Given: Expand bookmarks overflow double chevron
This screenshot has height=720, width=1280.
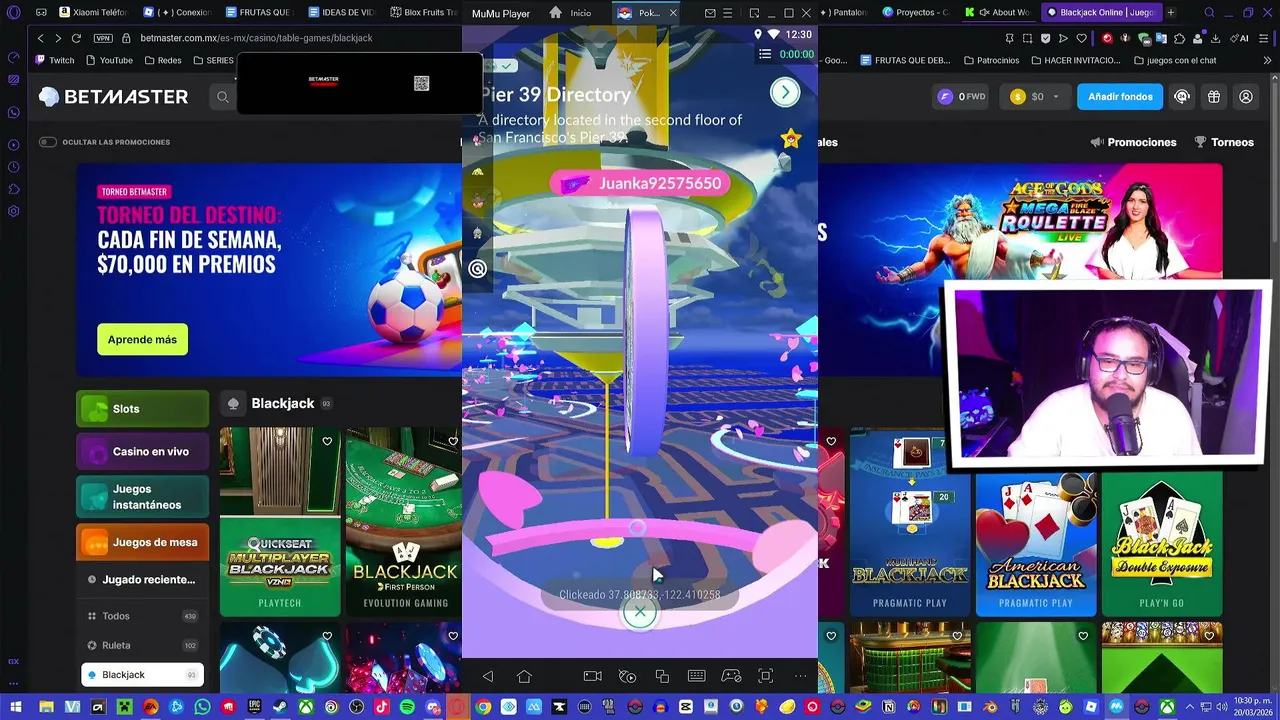Looking at the screenshot, I should tap(1268, 60).
